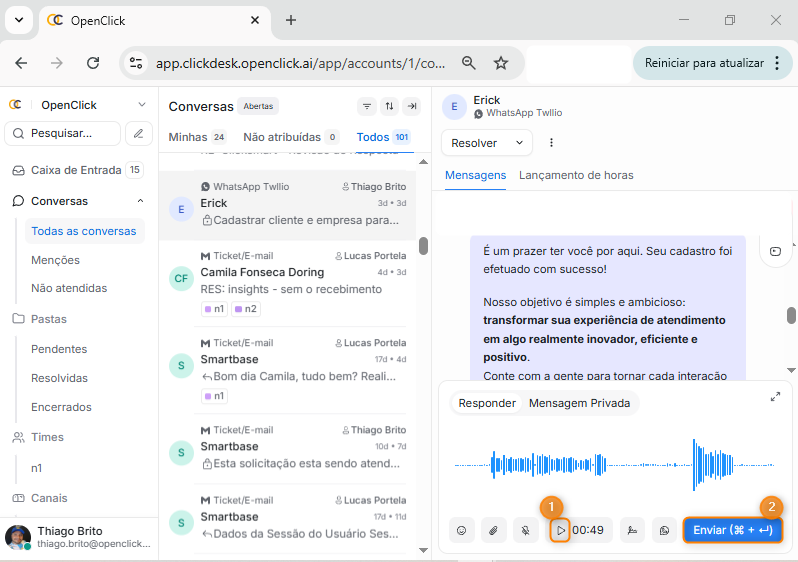
Task: Switch to Lançamento de horas tab
Action: (x=576, y=175)
